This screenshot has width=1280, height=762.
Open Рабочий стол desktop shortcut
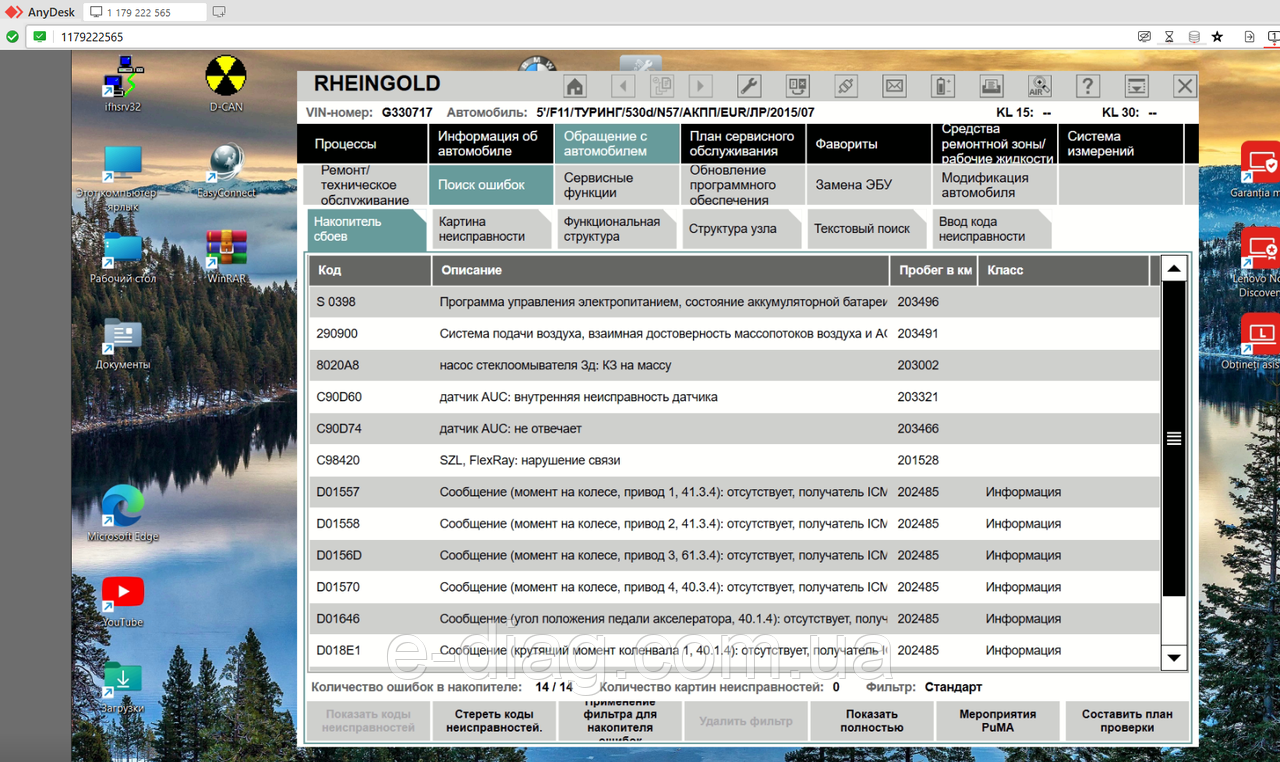pyautogui.click(x=123, y=257)
